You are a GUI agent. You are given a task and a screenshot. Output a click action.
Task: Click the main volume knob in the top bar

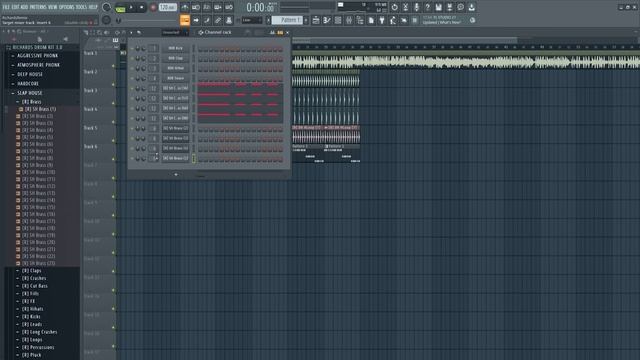pos(106,7)
